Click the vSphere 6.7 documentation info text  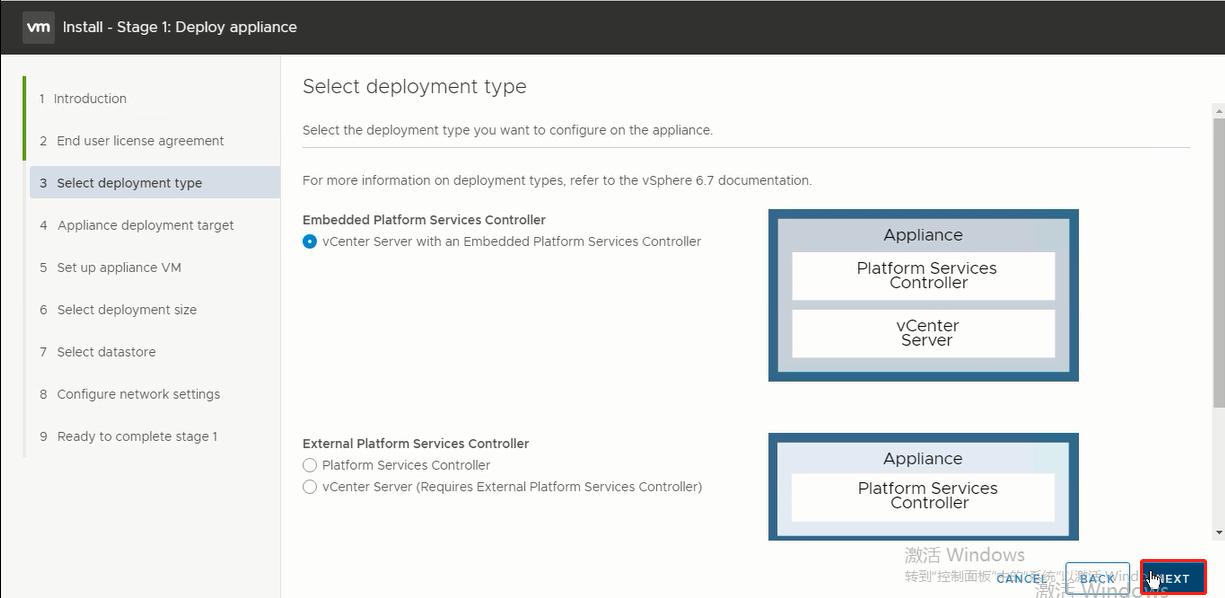(557, 181)
